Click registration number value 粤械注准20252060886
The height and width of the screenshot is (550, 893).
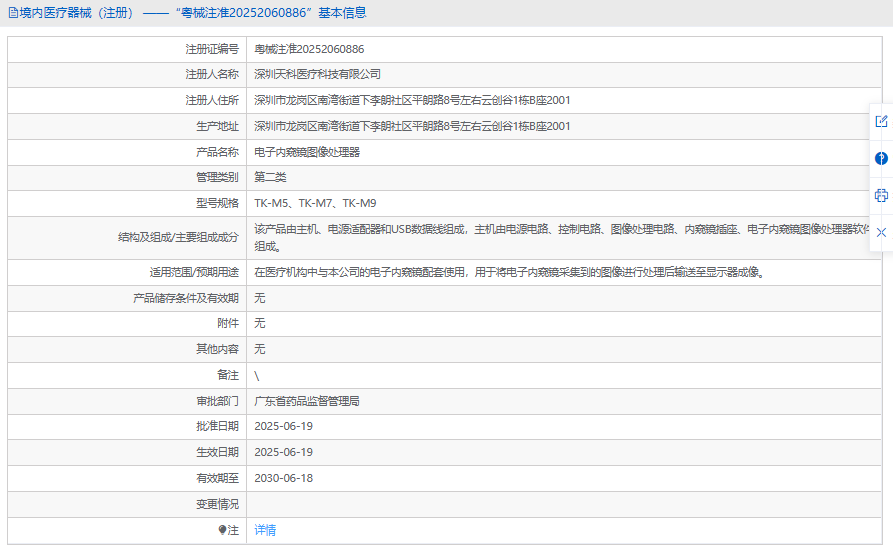point(309,49)
